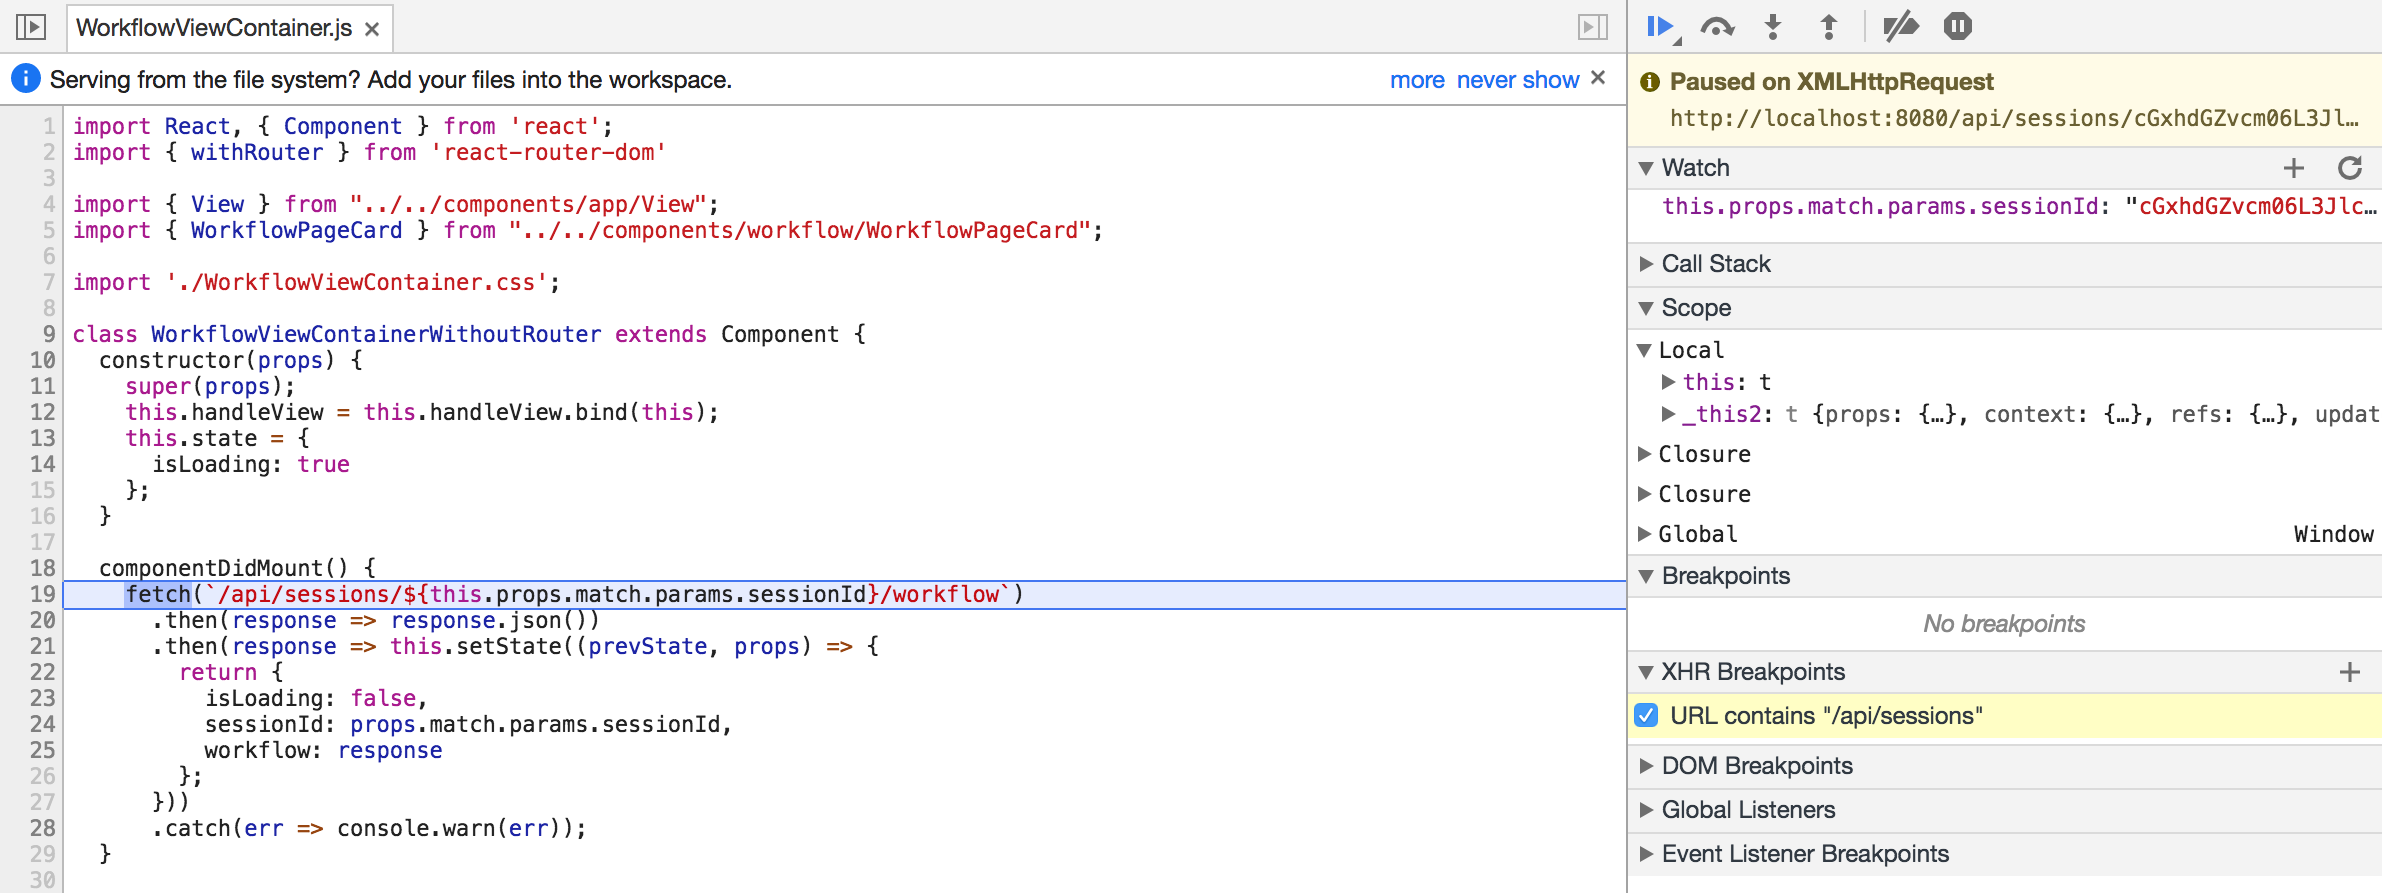
Task: Expand the second Closure scope
Action: [1644, 494]
